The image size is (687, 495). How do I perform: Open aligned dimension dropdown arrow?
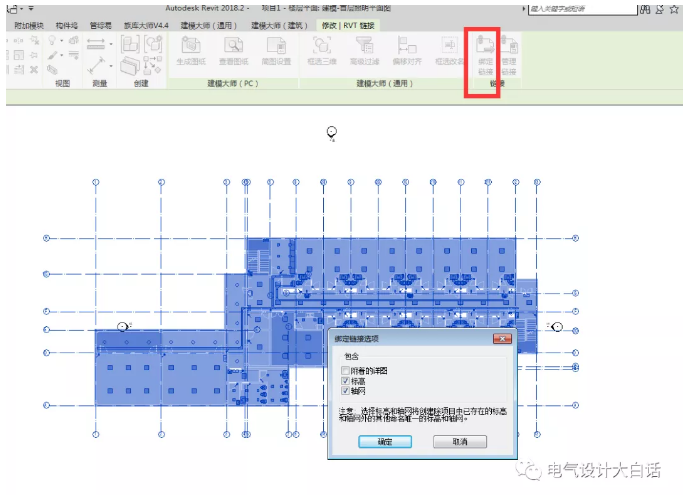tap(111, 44)
